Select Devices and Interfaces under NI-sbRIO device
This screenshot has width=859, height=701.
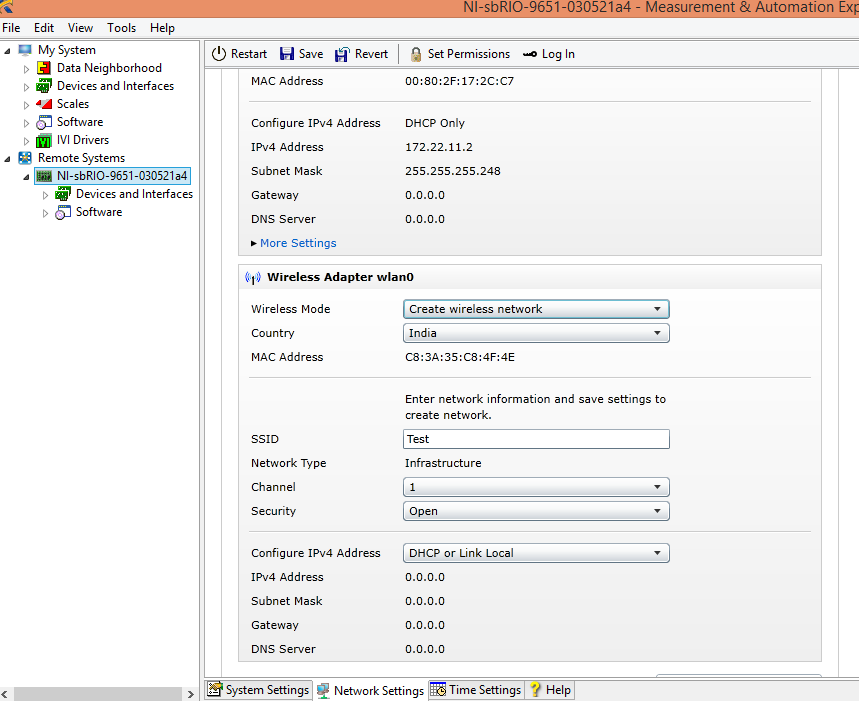[134, 194]
